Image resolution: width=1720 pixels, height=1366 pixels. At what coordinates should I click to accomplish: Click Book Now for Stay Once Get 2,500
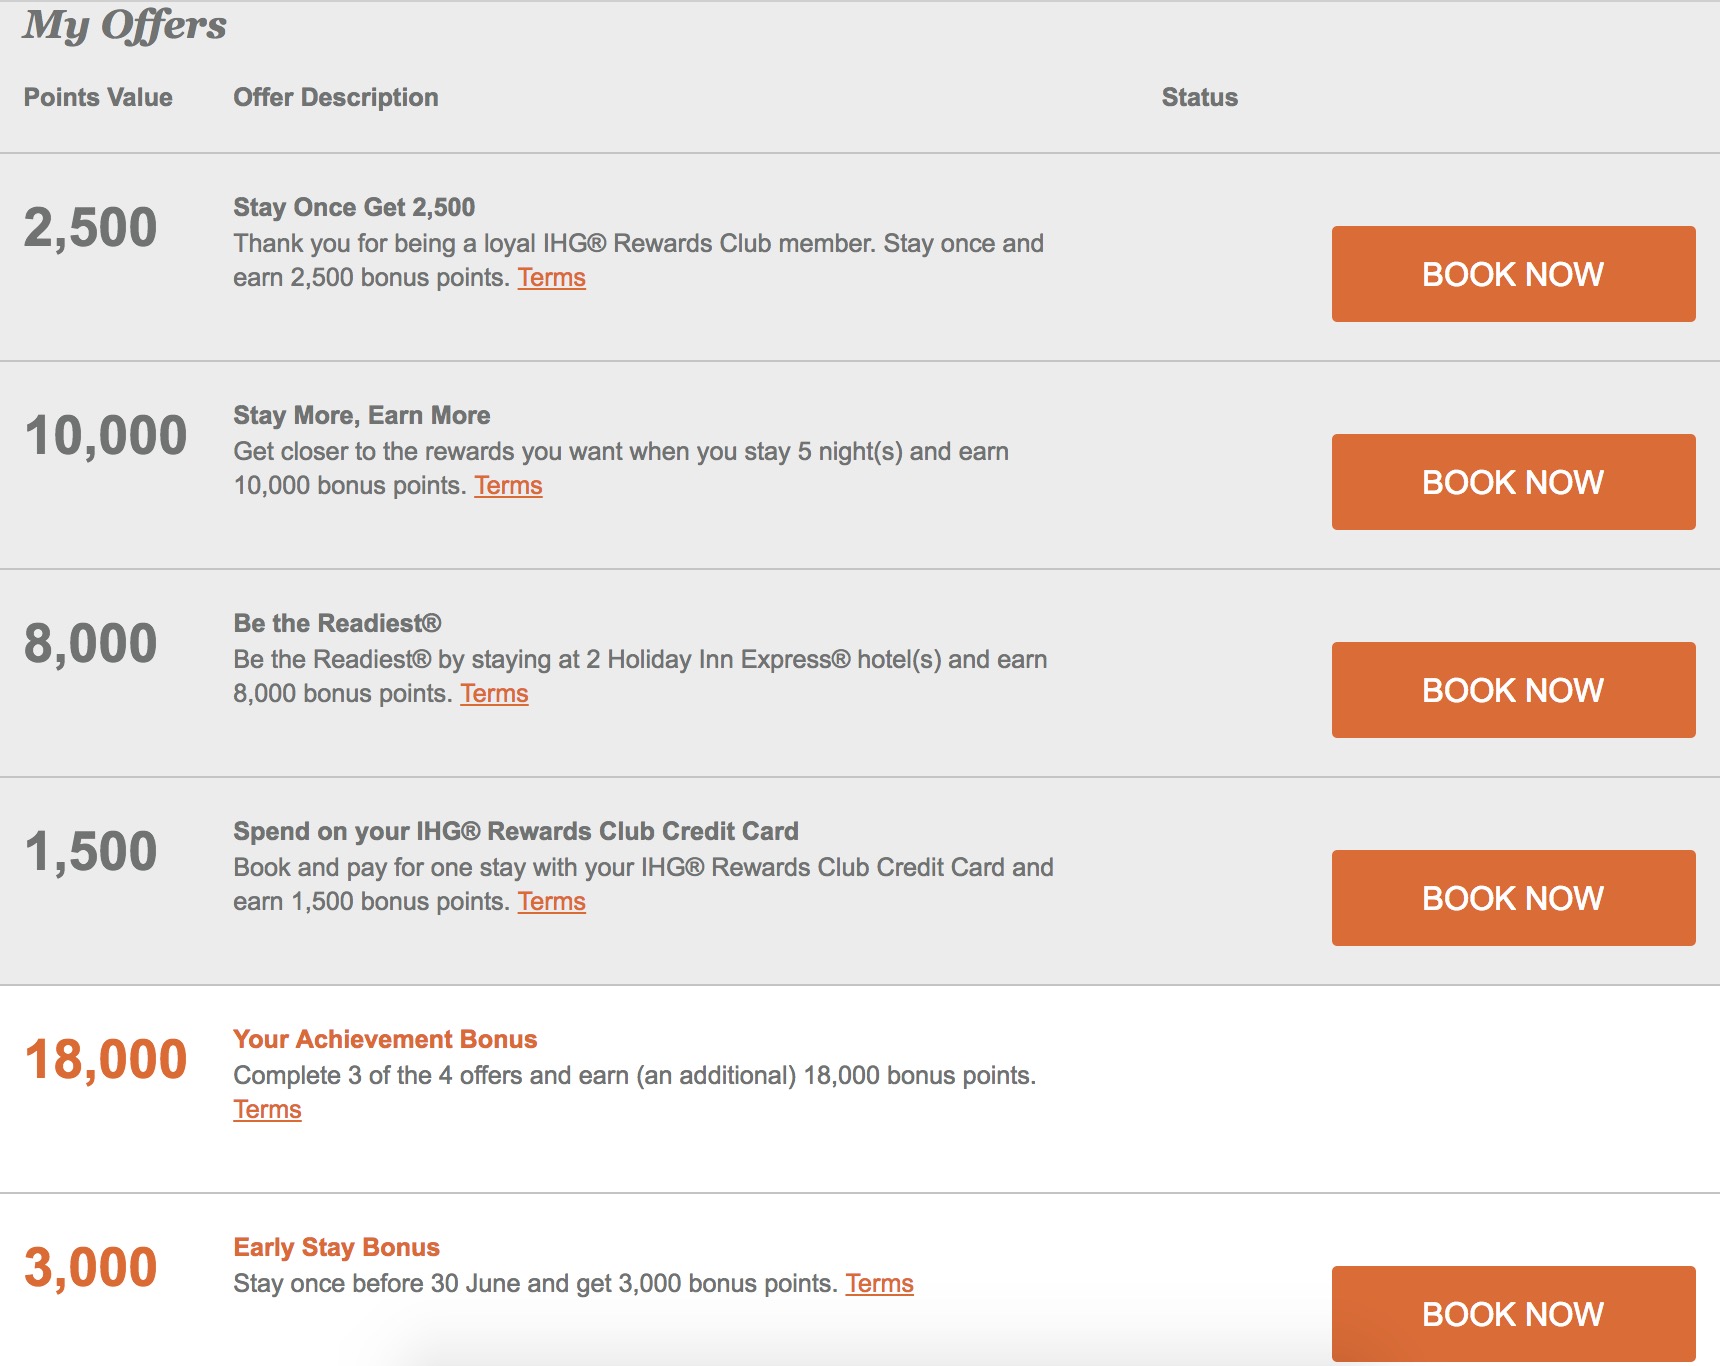[x=1512, y=274]
